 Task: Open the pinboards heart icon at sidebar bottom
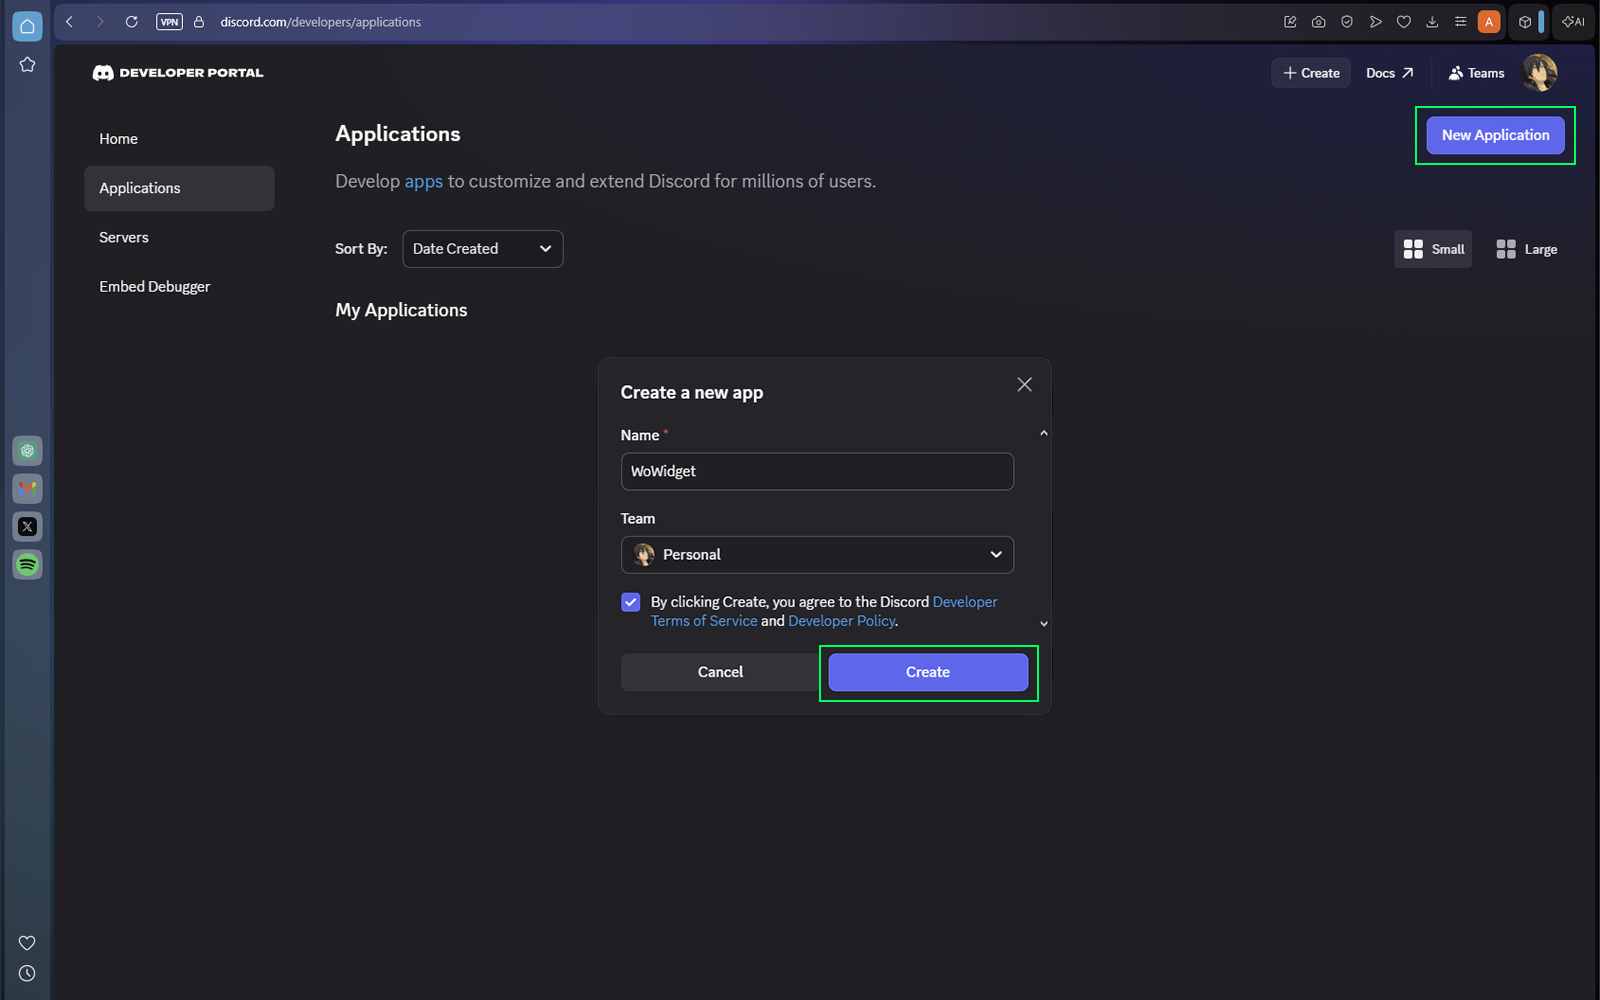click(x=27, y=943)
